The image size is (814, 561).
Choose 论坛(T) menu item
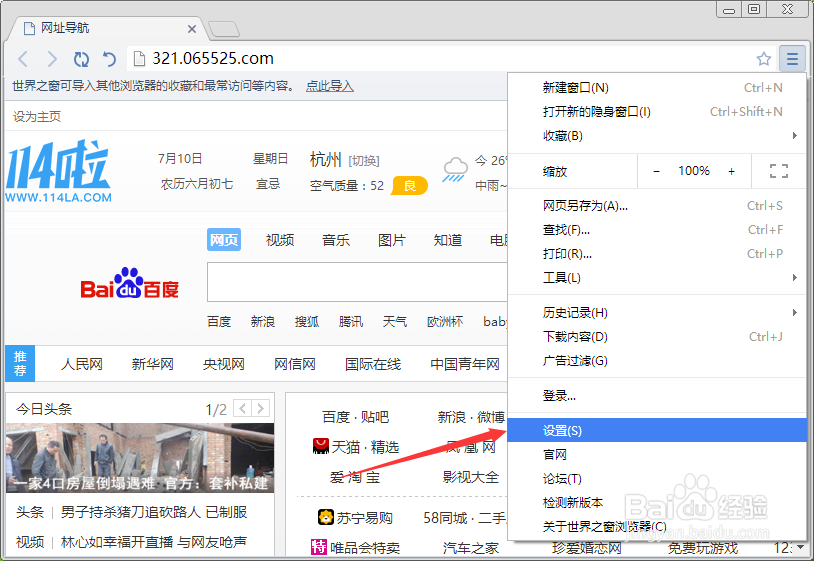click(x=657, y=478)
